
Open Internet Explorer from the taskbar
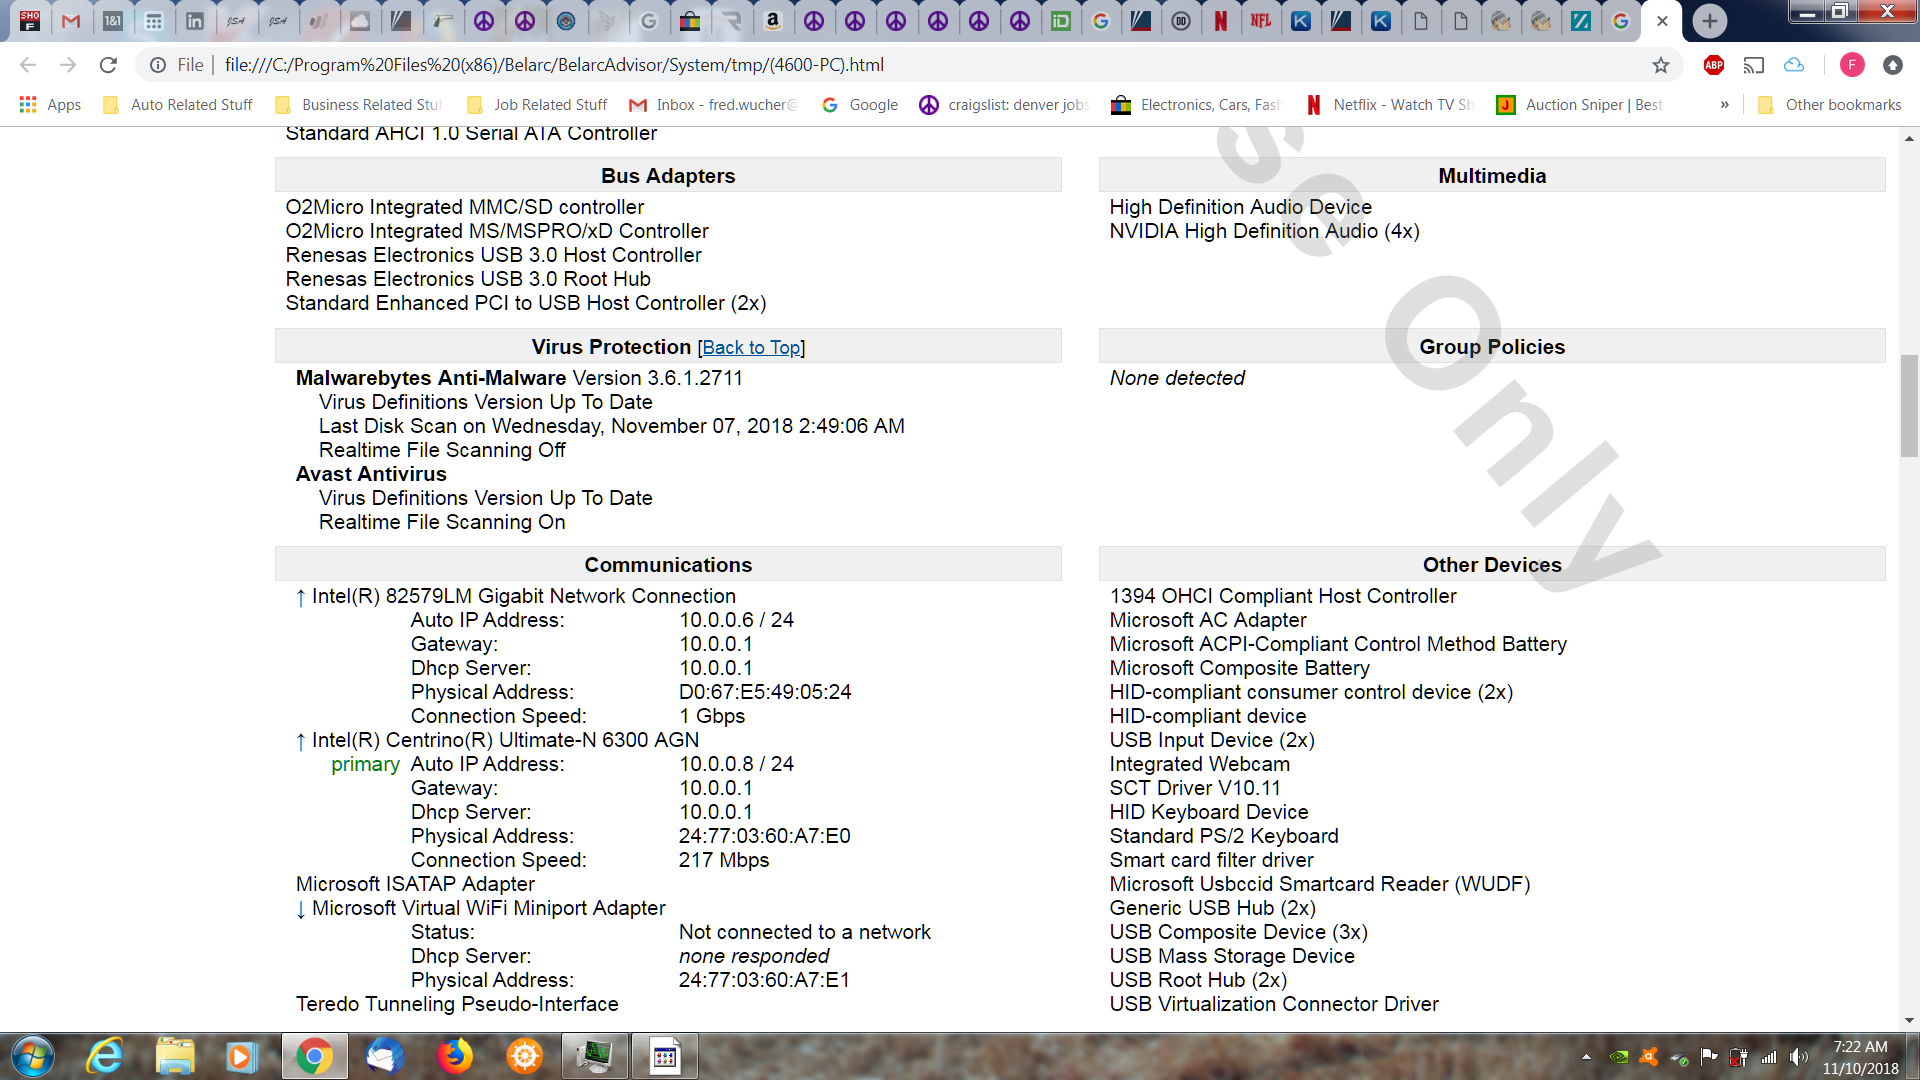click(x=104, y=1056)
